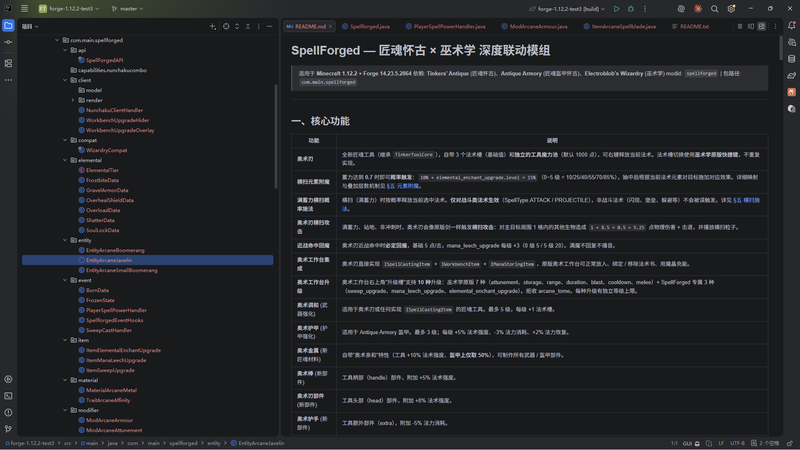The image size is (800, 450).
Task: Click the editor vertical scrollbar
Action: click(781, 48)
